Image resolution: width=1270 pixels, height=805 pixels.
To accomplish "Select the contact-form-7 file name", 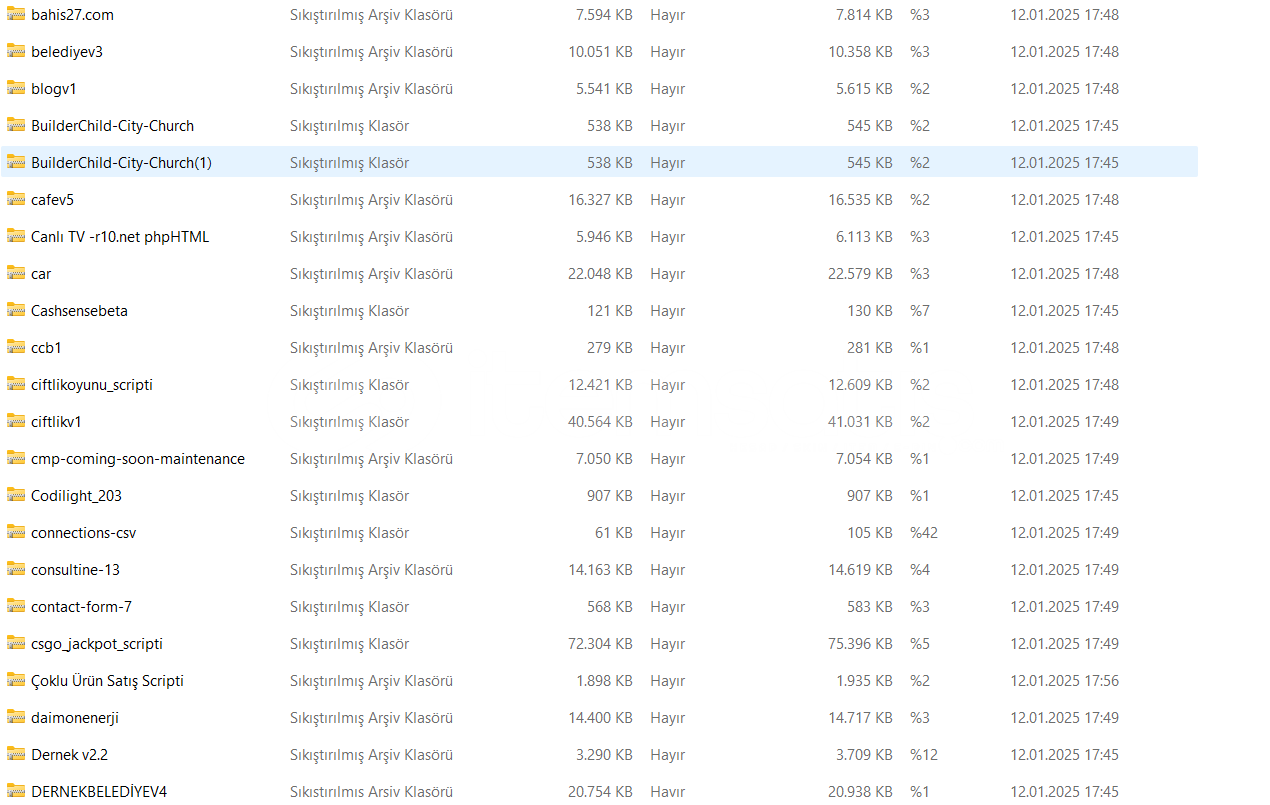I will click(81, 607).
